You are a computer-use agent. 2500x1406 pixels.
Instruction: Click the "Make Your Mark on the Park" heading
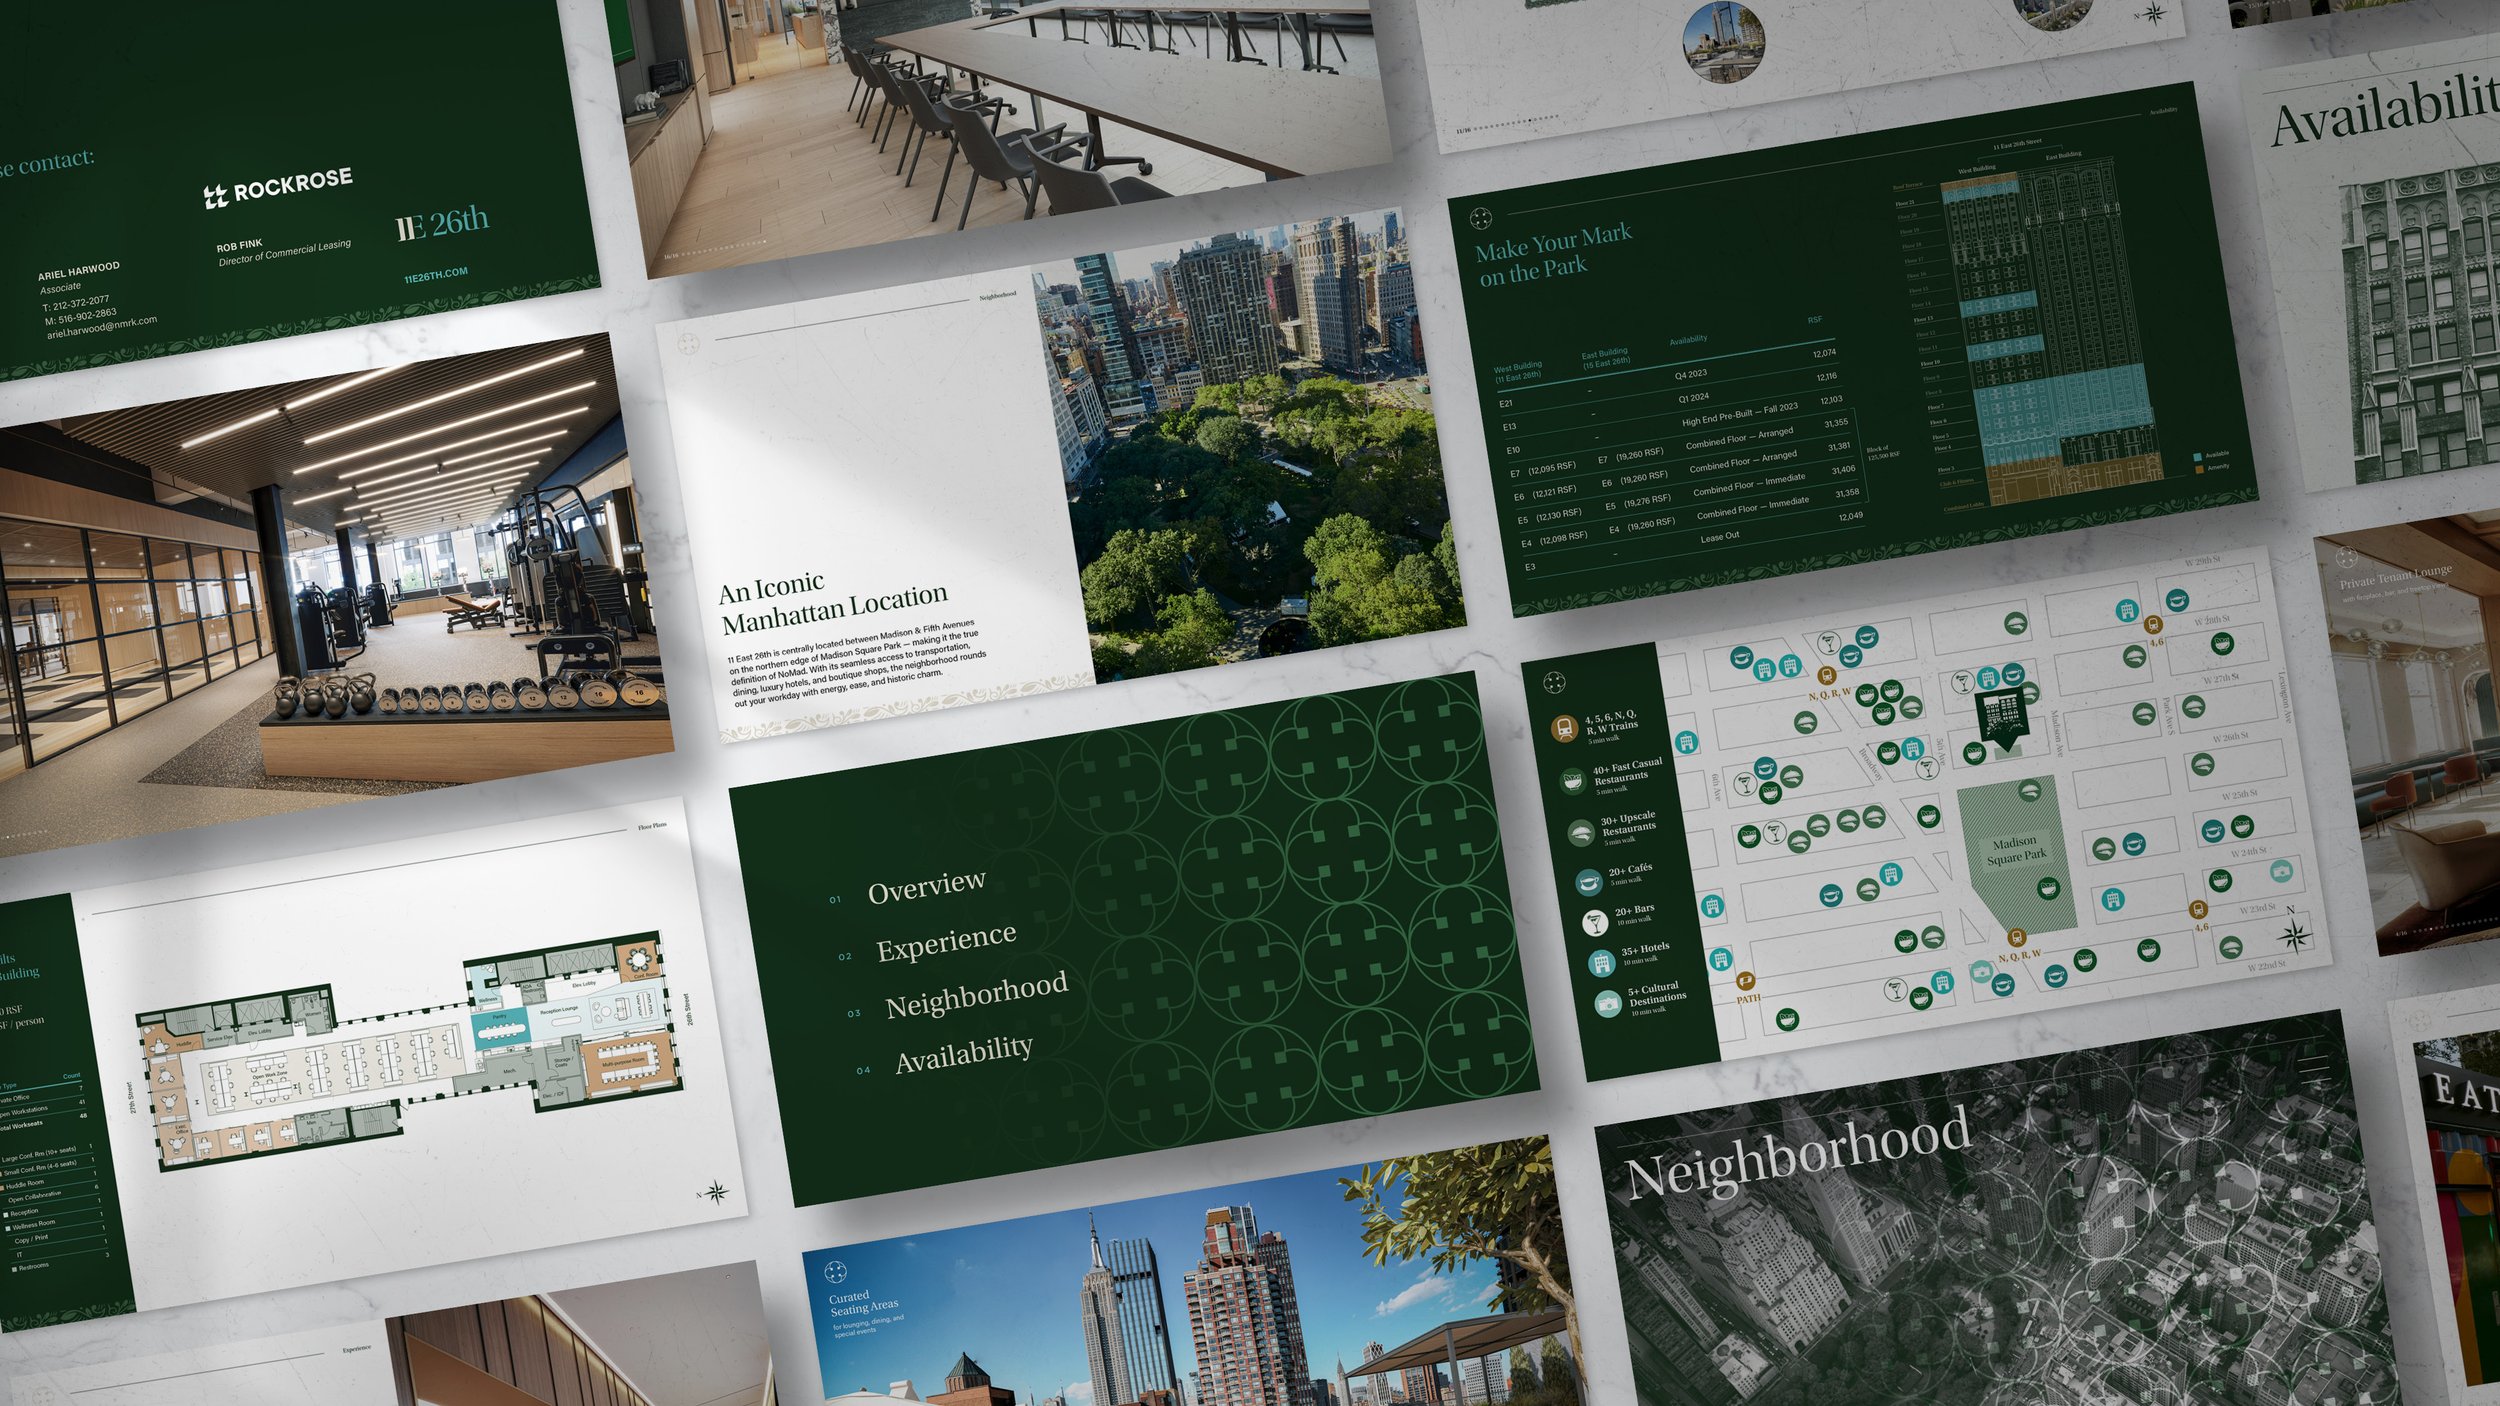[1552, 254]
